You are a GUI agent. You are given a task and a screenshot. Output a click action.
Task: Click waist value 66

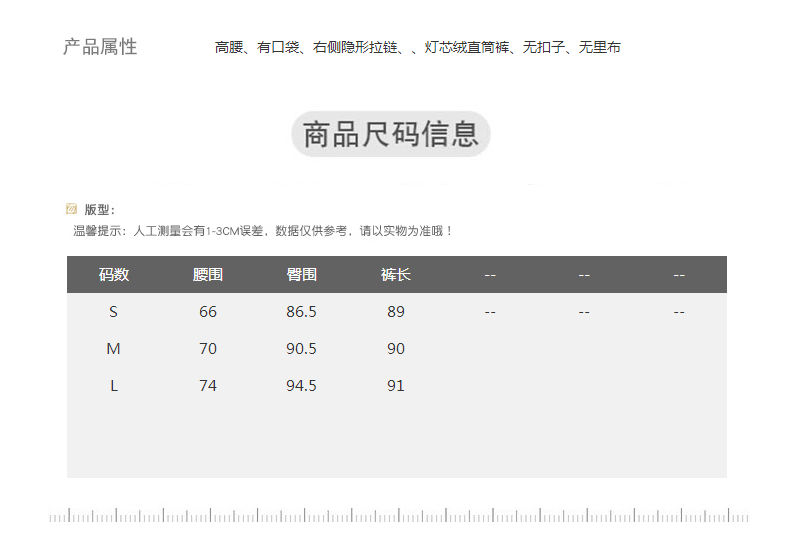[x=208, y=312]
